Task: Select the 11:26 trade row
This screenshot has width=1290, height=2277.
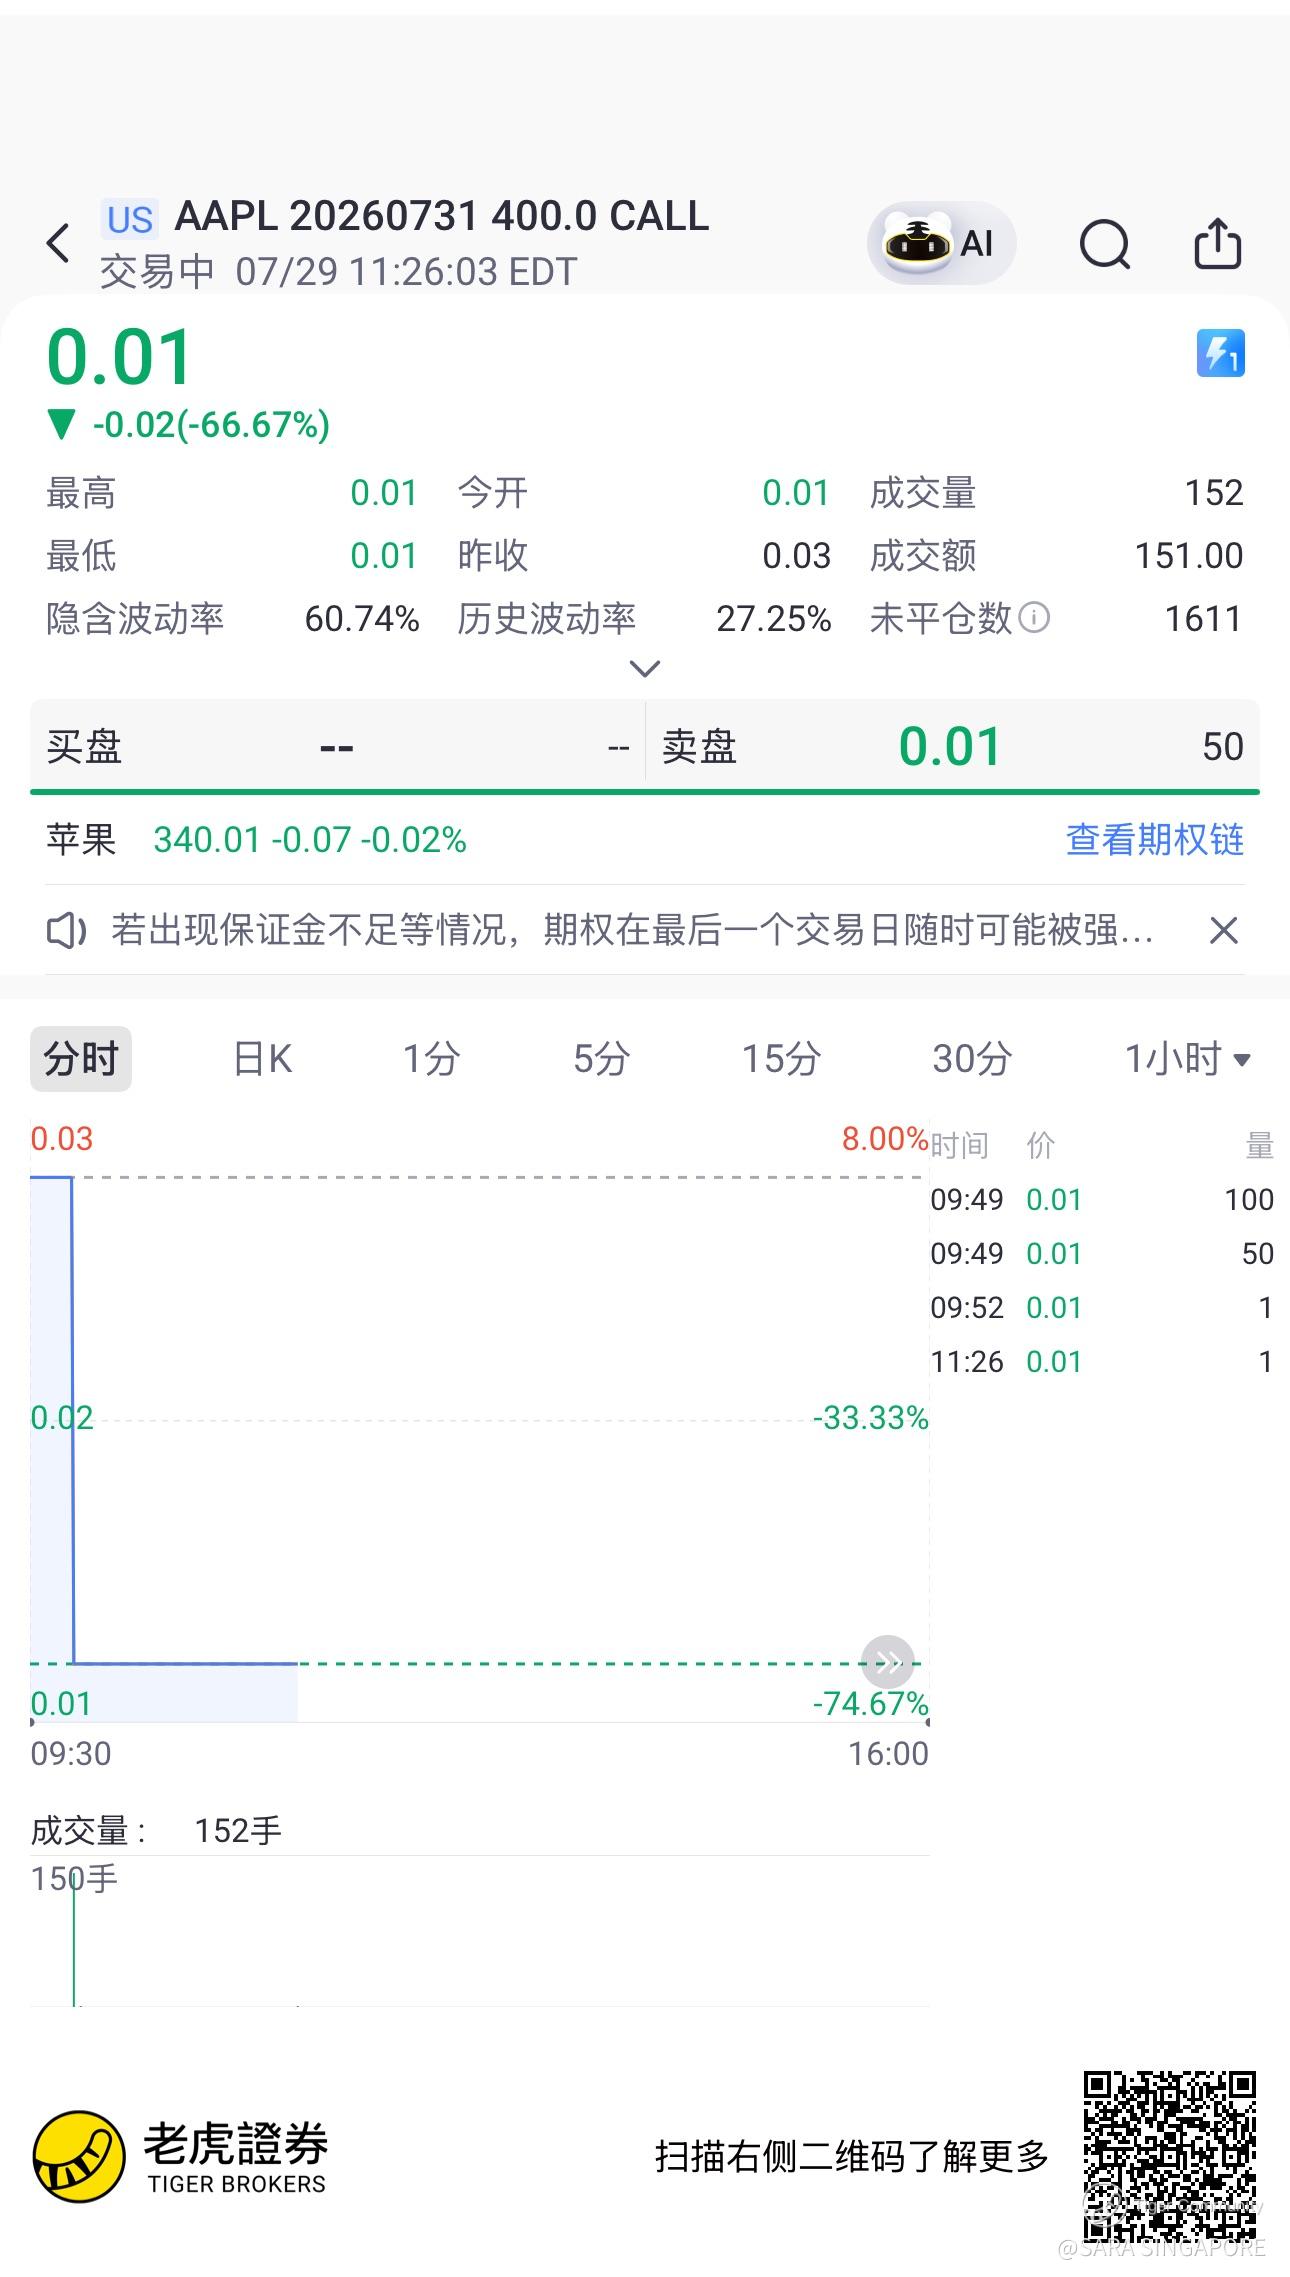Action: point(1102,1361)
